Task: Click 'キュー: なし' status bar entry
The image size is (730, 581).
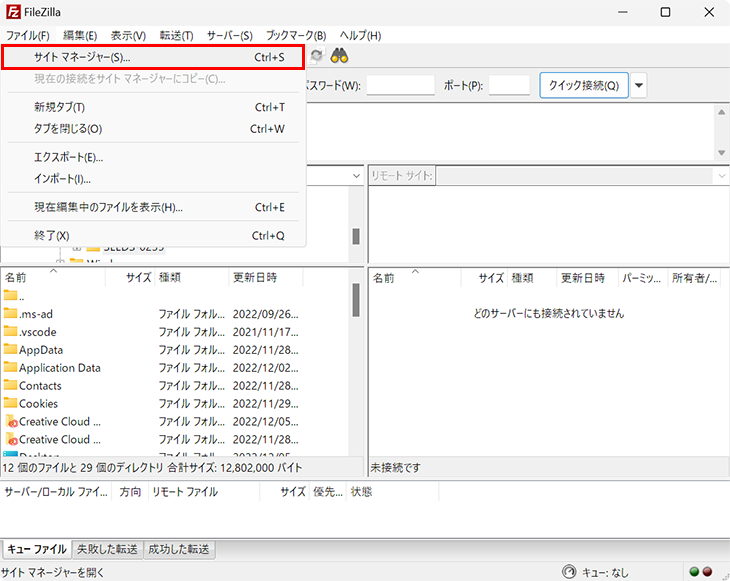Action: (x=605, y=572)
